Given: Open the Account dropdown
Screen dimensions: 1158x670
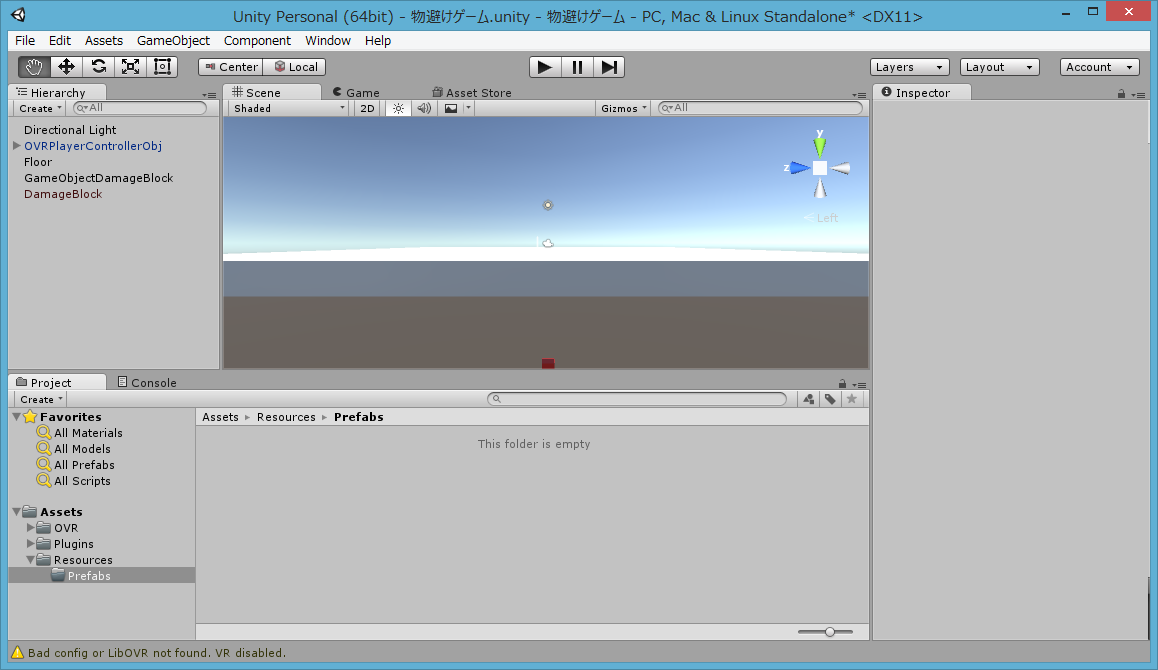Looking at the screenshot, I should tap(1100, 67).
